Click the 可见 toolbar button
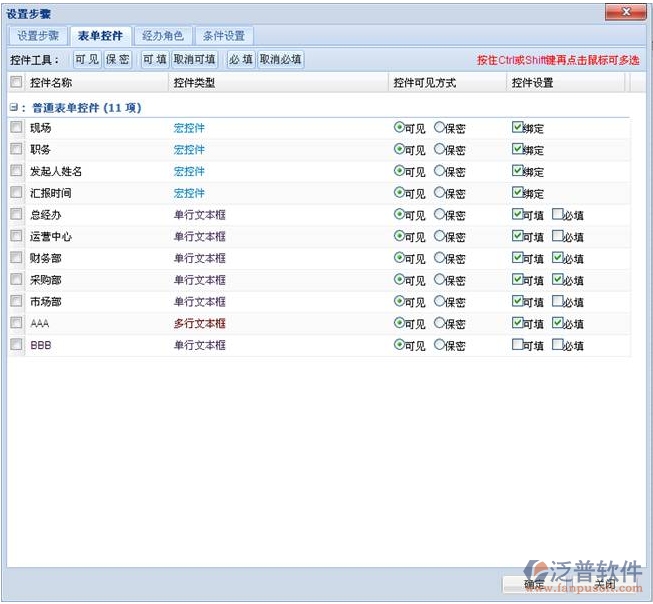This screenshot has height=604, width=653. coord(87,60)
